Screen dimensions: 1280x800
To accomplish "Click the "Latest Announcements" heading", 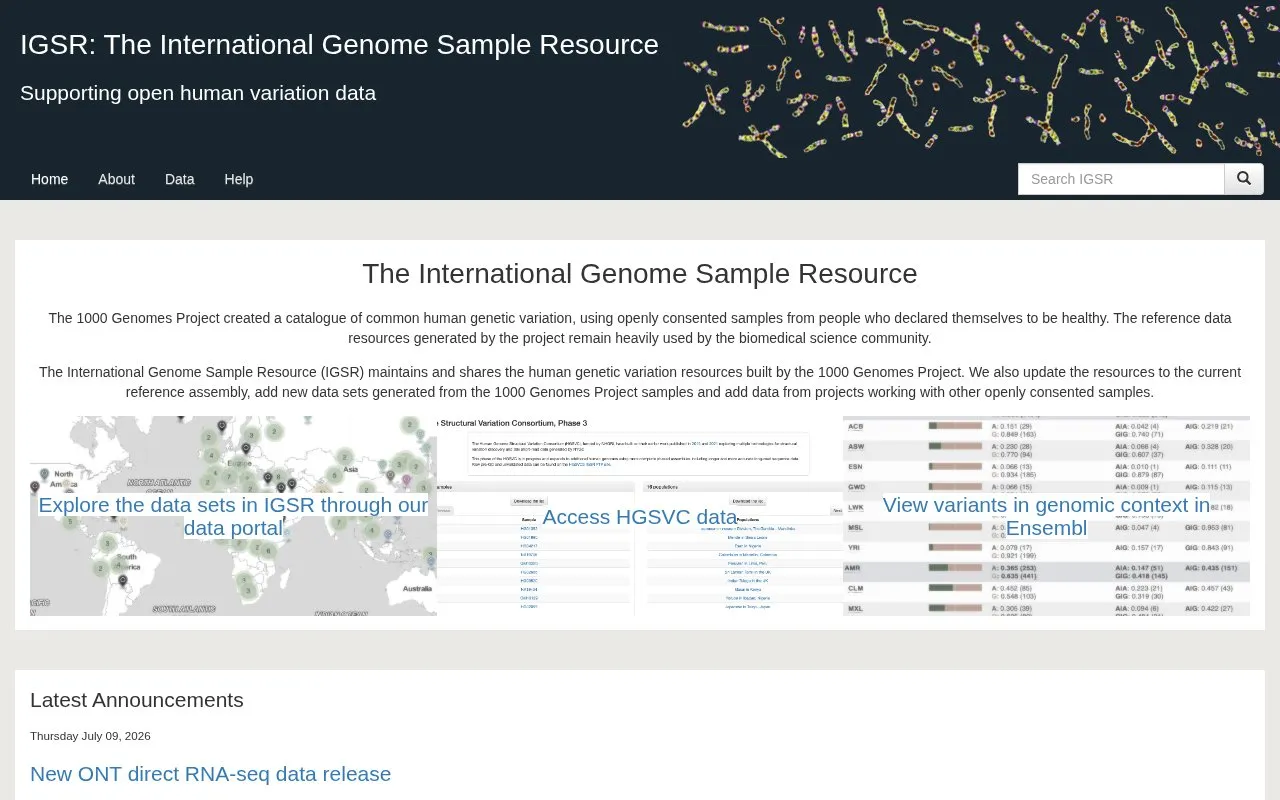I will click(x=137, y=700).
